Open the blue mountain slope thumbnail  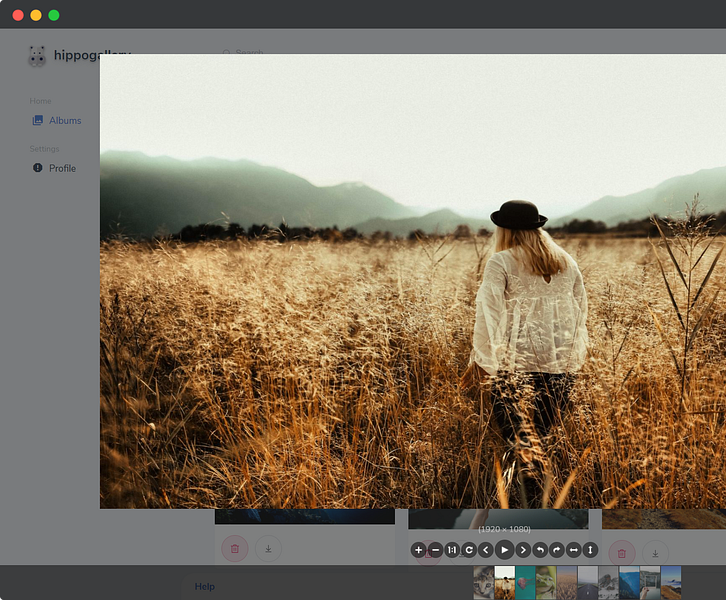[630, 583]
